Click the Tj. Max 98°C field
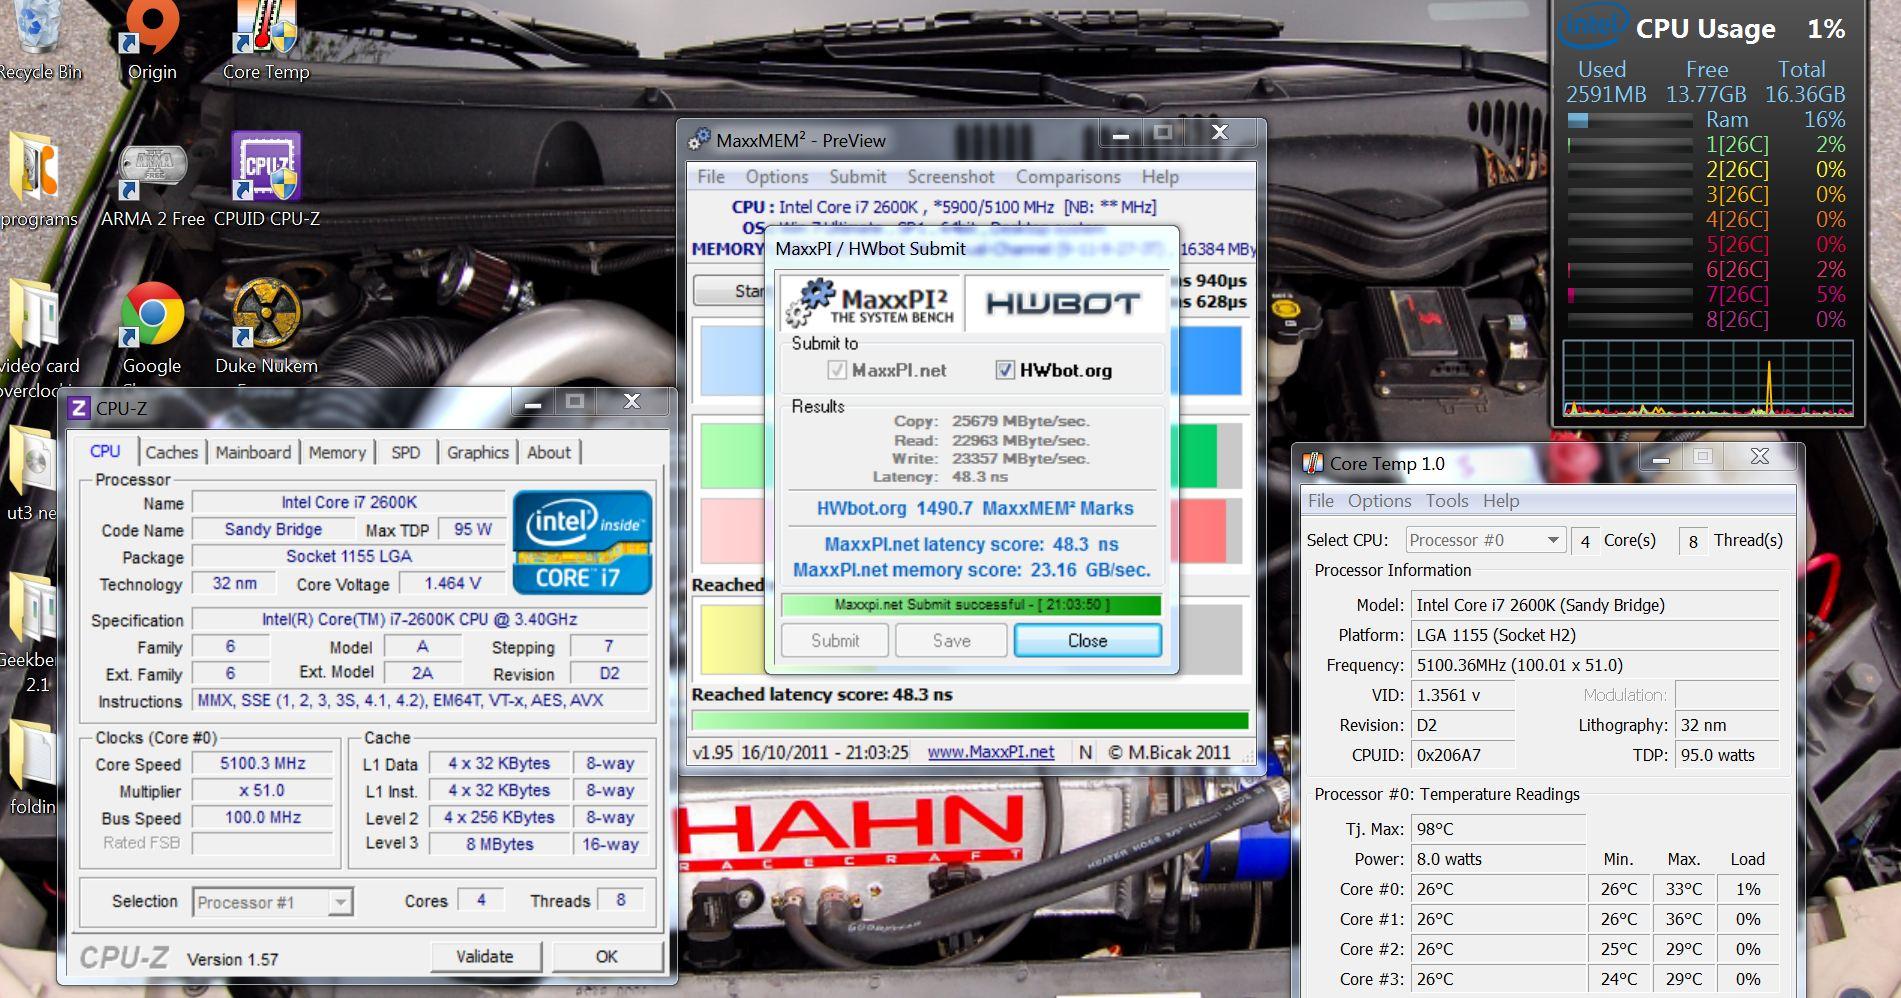 tap(1497, 829)
